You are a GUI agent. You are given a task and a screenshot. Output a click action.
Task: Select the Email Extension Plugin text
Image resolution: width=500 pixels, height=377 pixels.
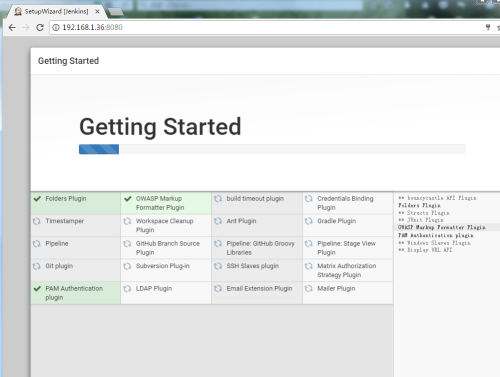(x=259, y=289)
